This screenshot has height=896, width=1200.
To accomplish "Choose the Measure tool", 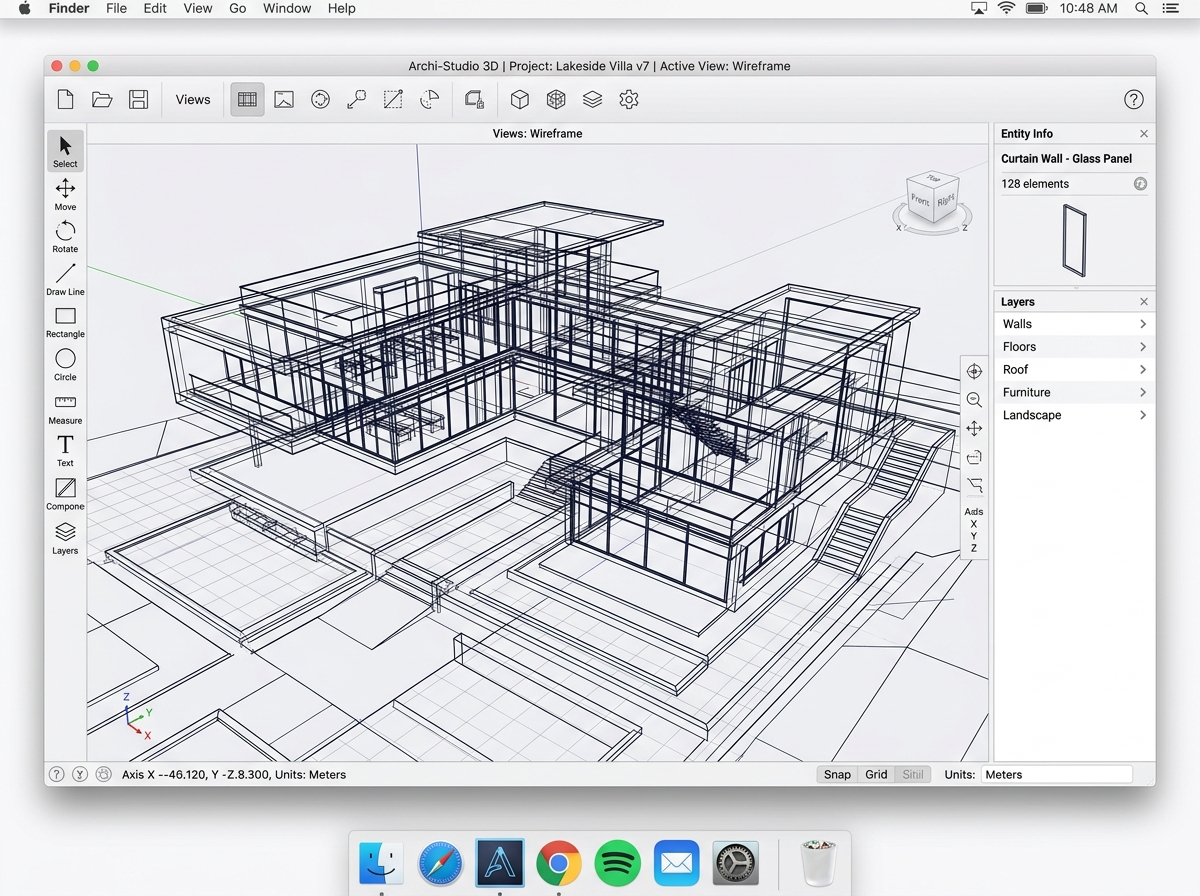I will (65, 408).
